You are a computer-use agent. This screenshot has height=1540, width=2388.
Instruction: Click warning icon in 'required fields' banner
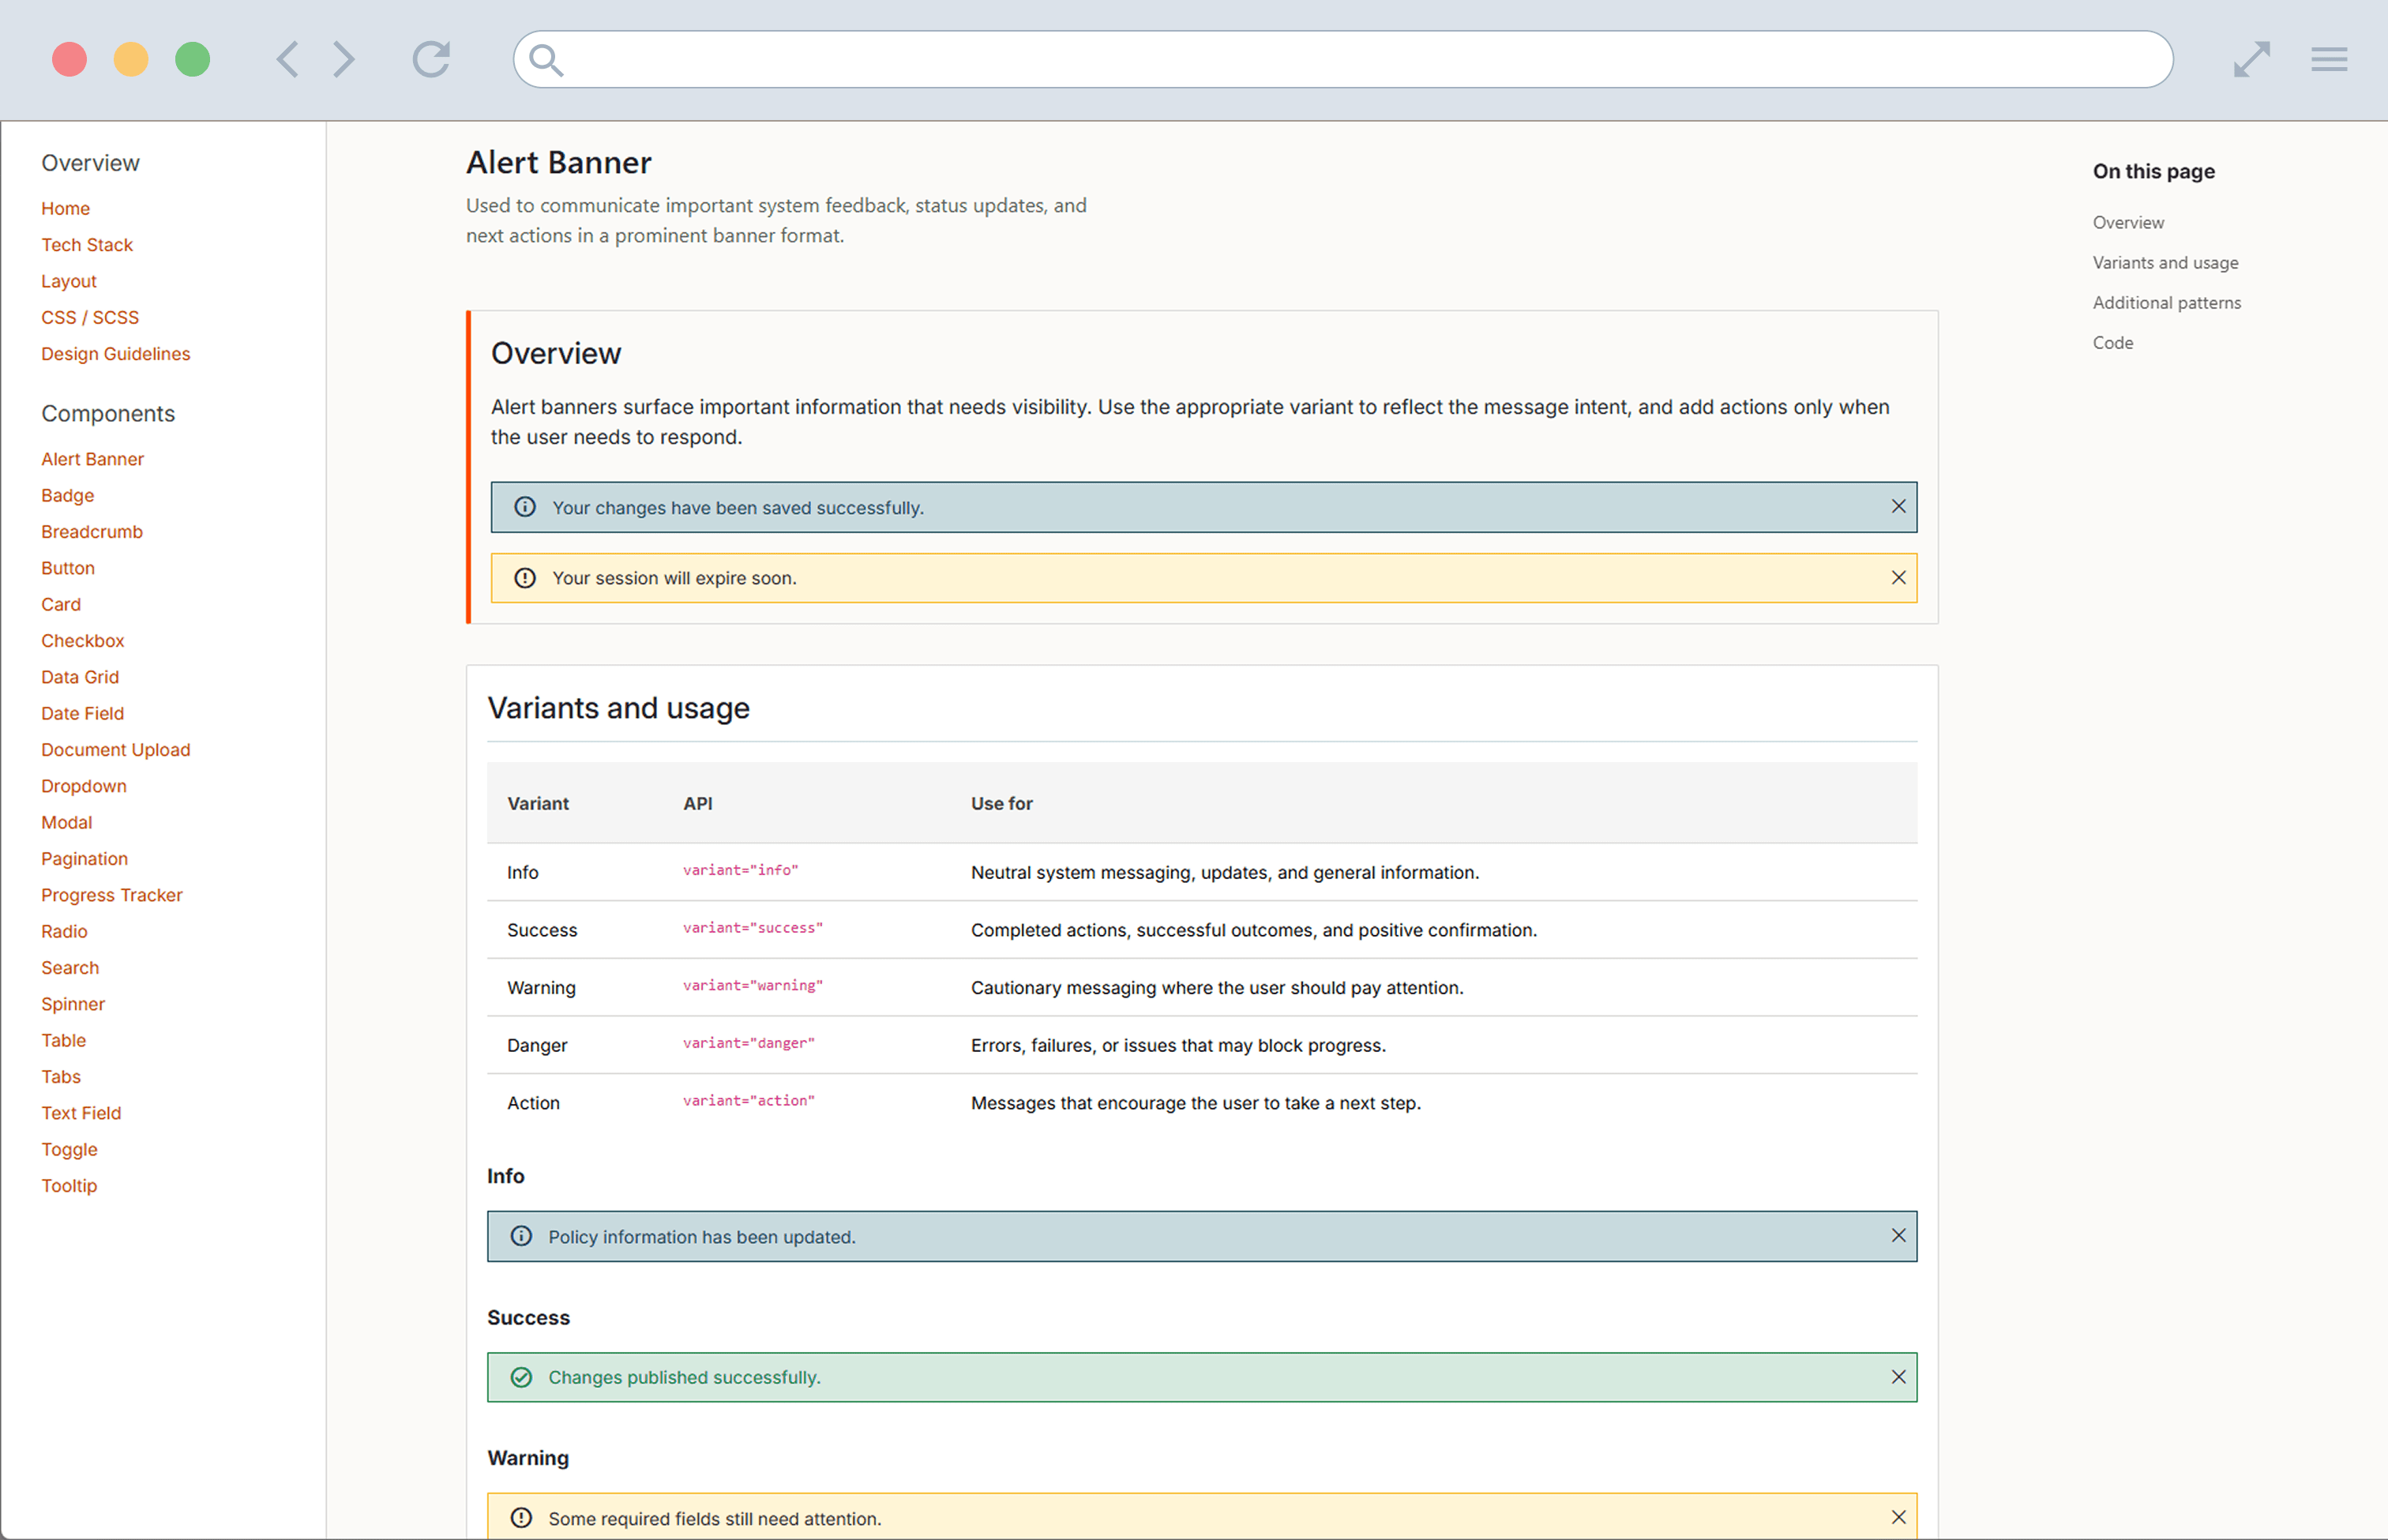click(x=521, y=1518)
